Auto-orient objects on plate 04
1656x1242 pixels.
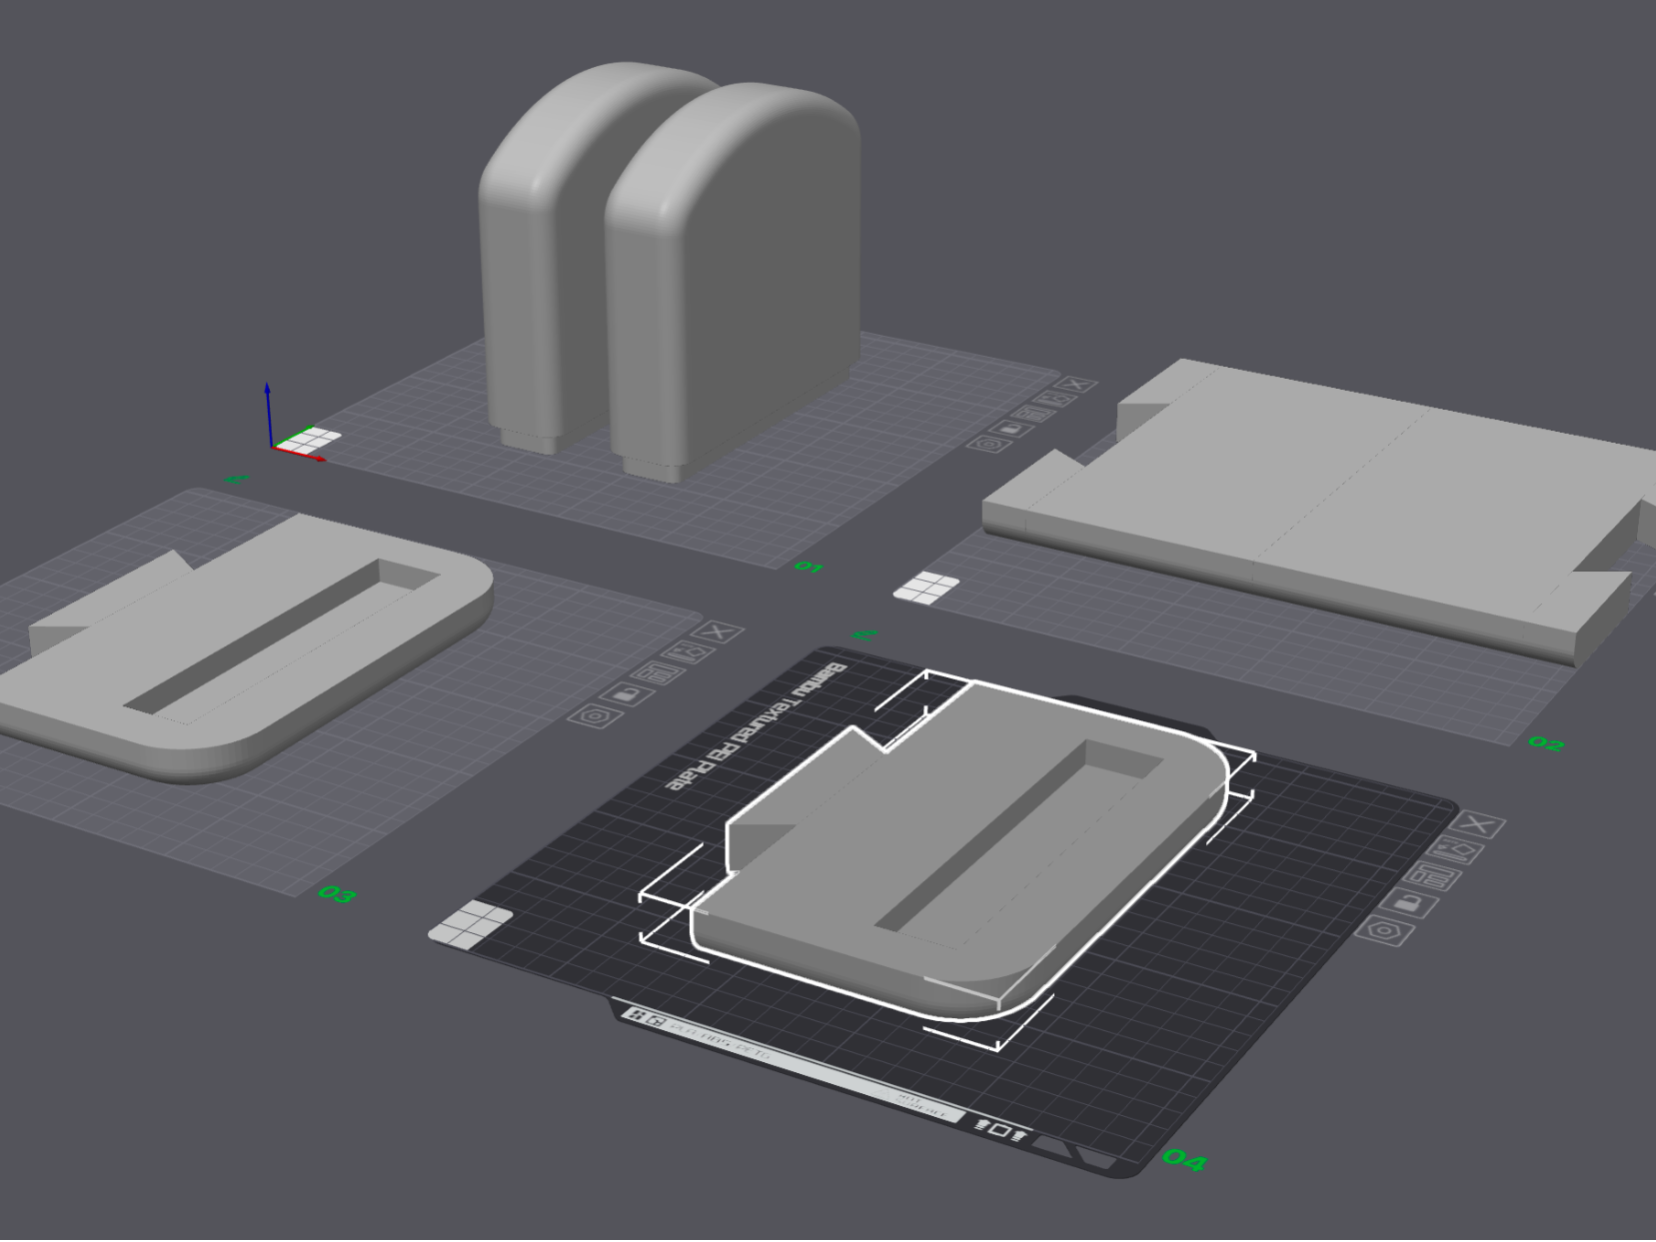click(x=1455, y=851)
